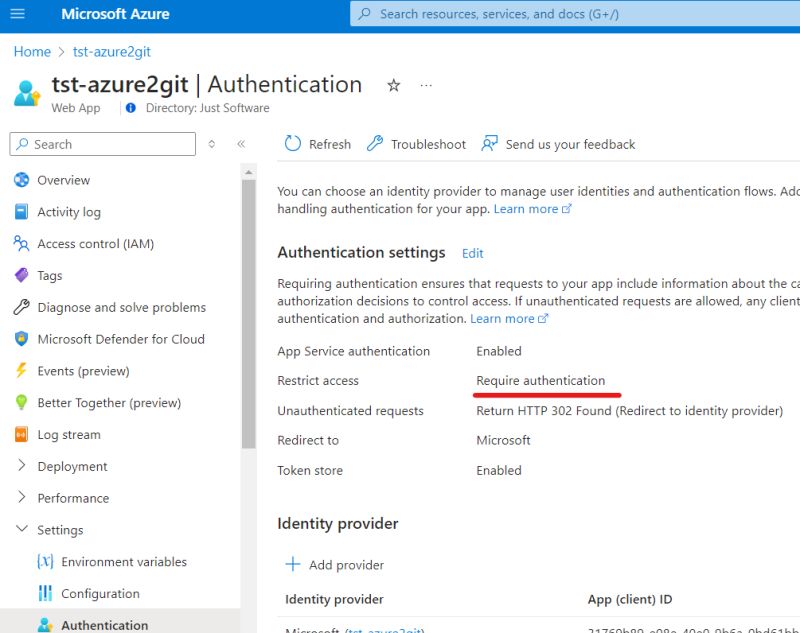The height and width of the screenshot is (633, 800).
Task: Star tst-azure2git as a favorite
Action: click(x=394, y=86)
